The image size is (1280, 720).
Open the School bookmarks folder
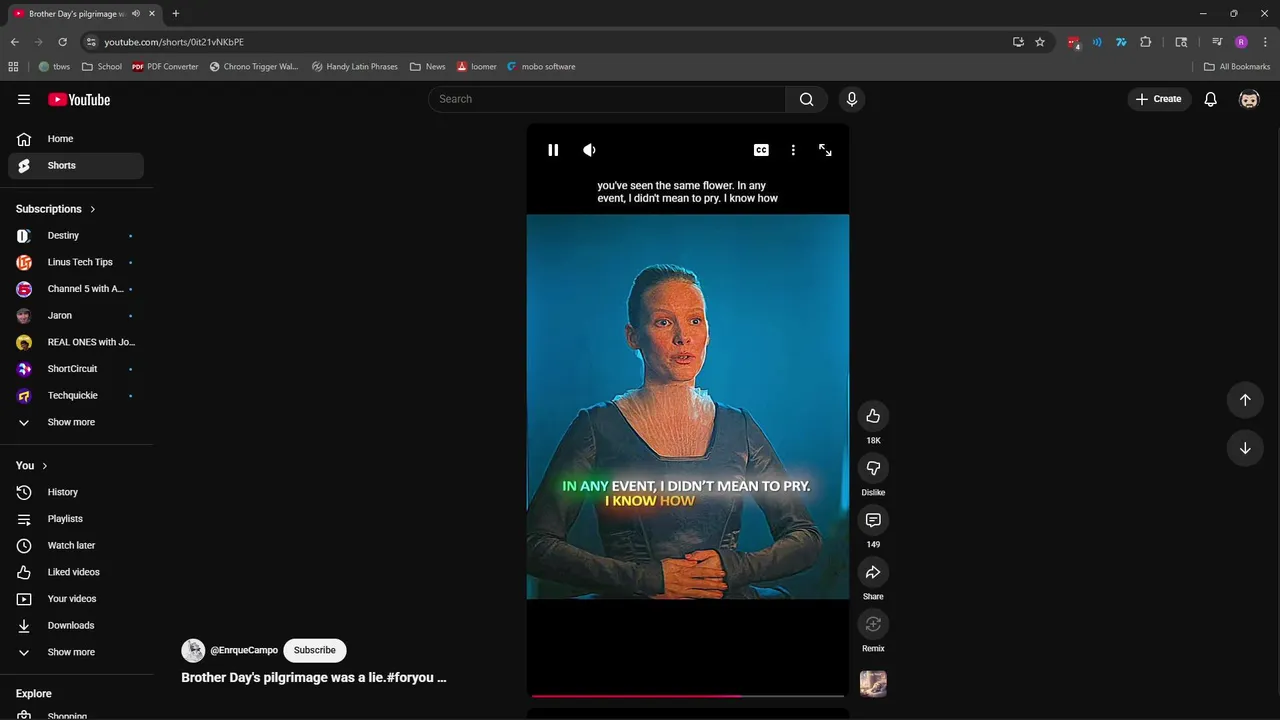[102, 67]
